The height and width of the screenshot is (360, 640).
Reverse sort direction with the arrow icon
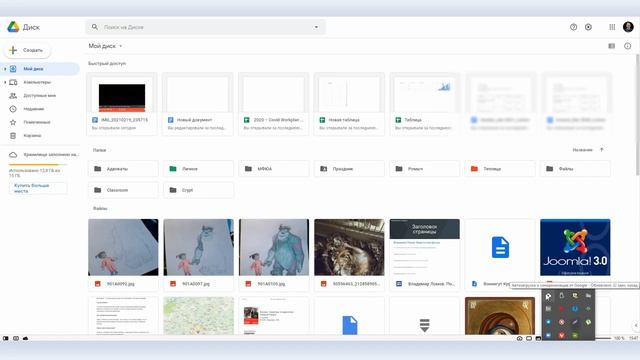click(602, 150)
